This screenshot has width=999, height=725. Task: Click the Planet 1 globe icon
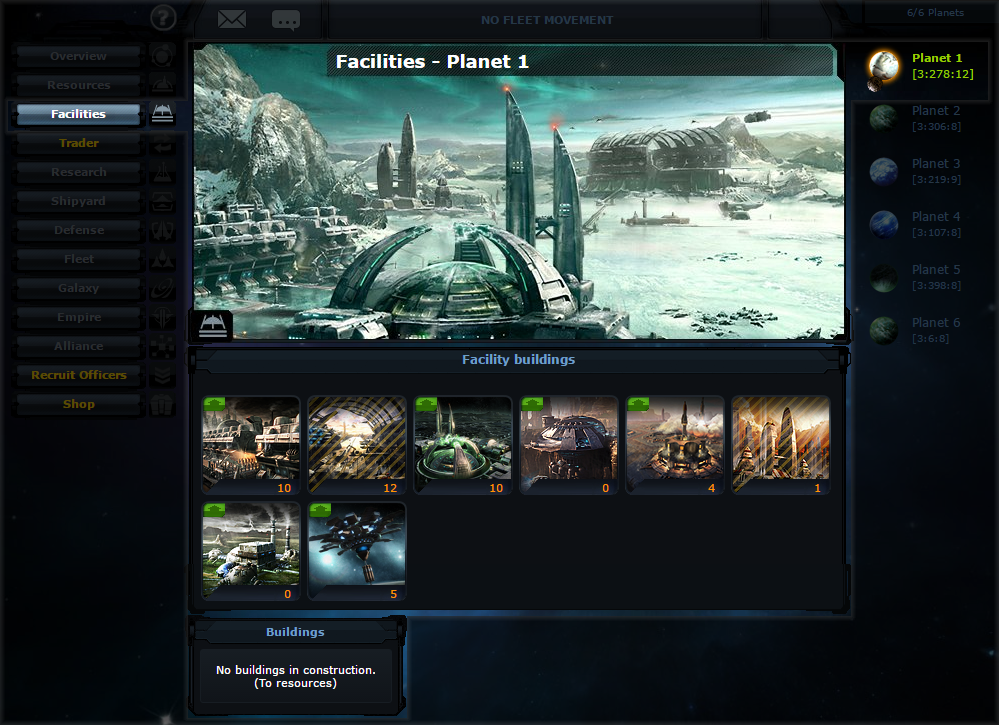pyautogui.click(x=884, y=64)
